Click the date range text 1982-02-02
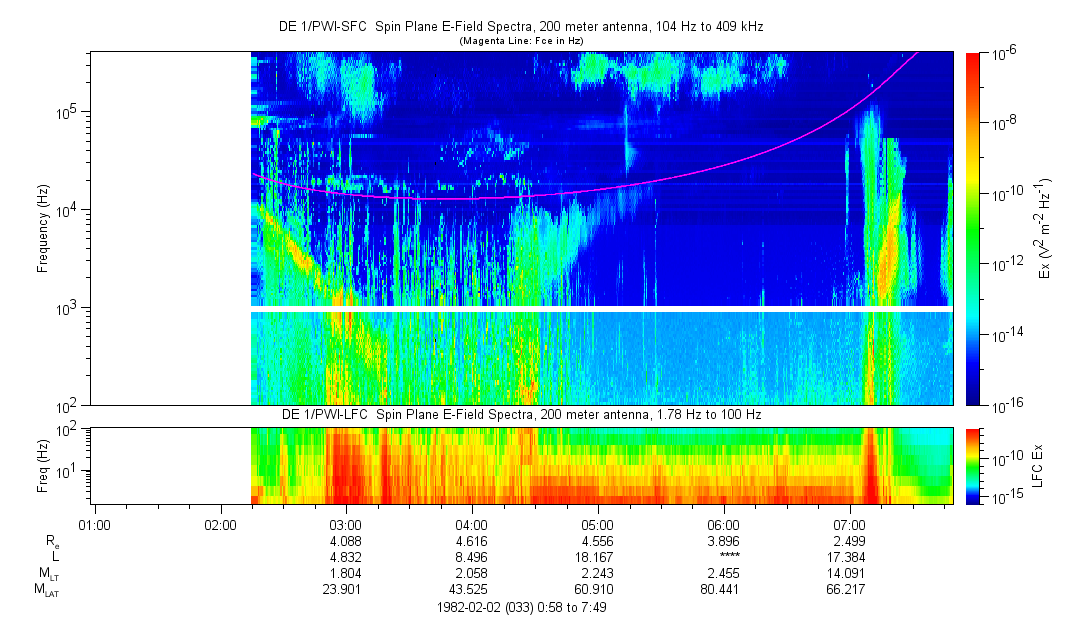The image size is (1083, 620). click(x=520, y=607)
